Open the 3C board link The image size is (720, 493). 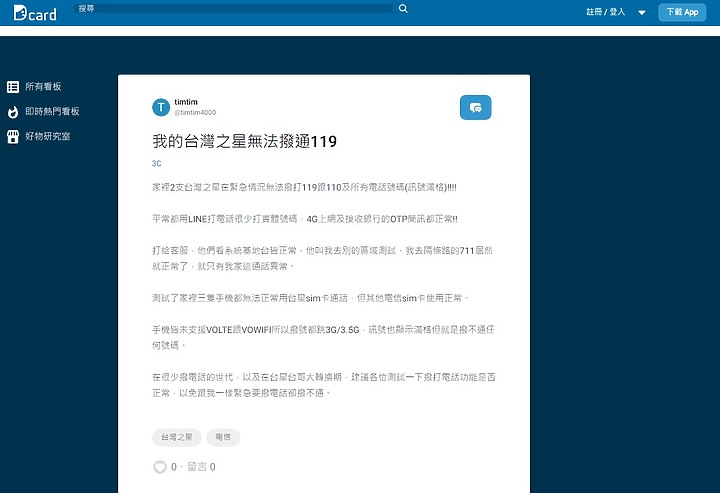coord(157,163)
